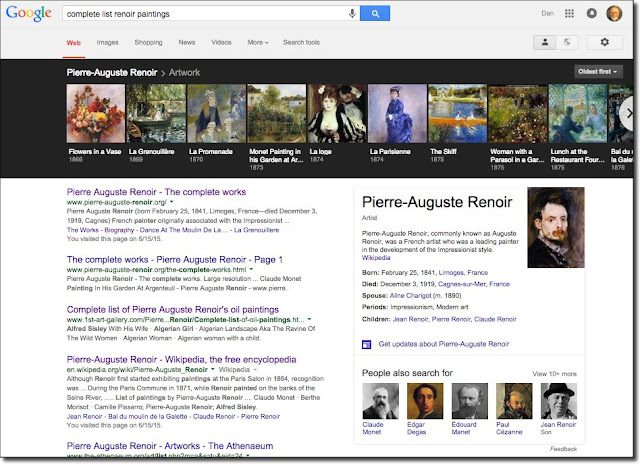
Task: Click the calendar icon beside Get updates
Action: tap(366, 344)
